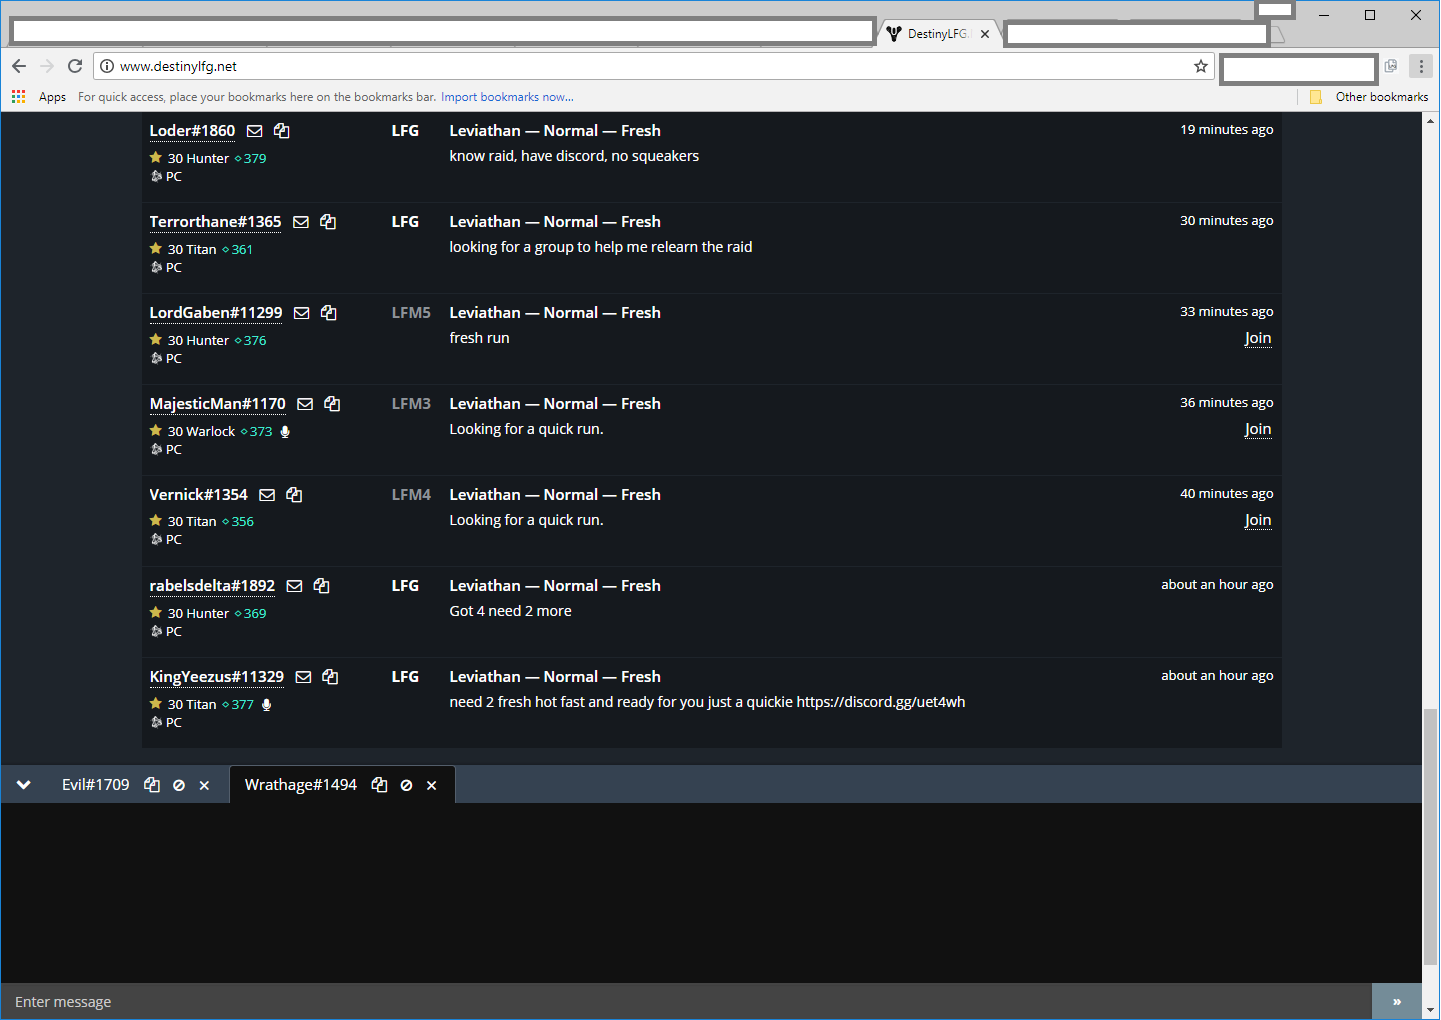1441x1020 pixels.
Task: Close the Evil#1709 chat tab
Action: (204, 786)
